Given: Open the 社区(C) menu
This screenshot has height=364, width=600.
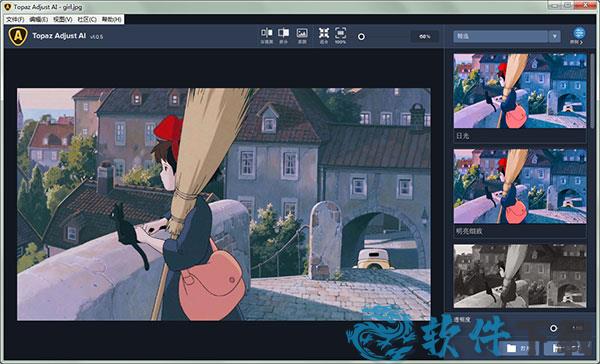Looking at the screenshot, I should tap(87, 19).
